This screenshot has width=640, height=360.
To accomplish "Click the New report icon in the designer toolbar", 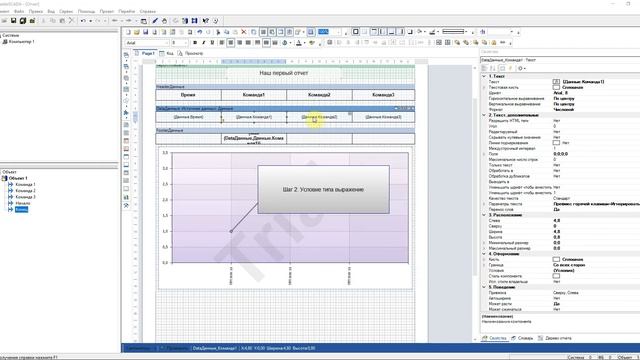I will 128,32.
